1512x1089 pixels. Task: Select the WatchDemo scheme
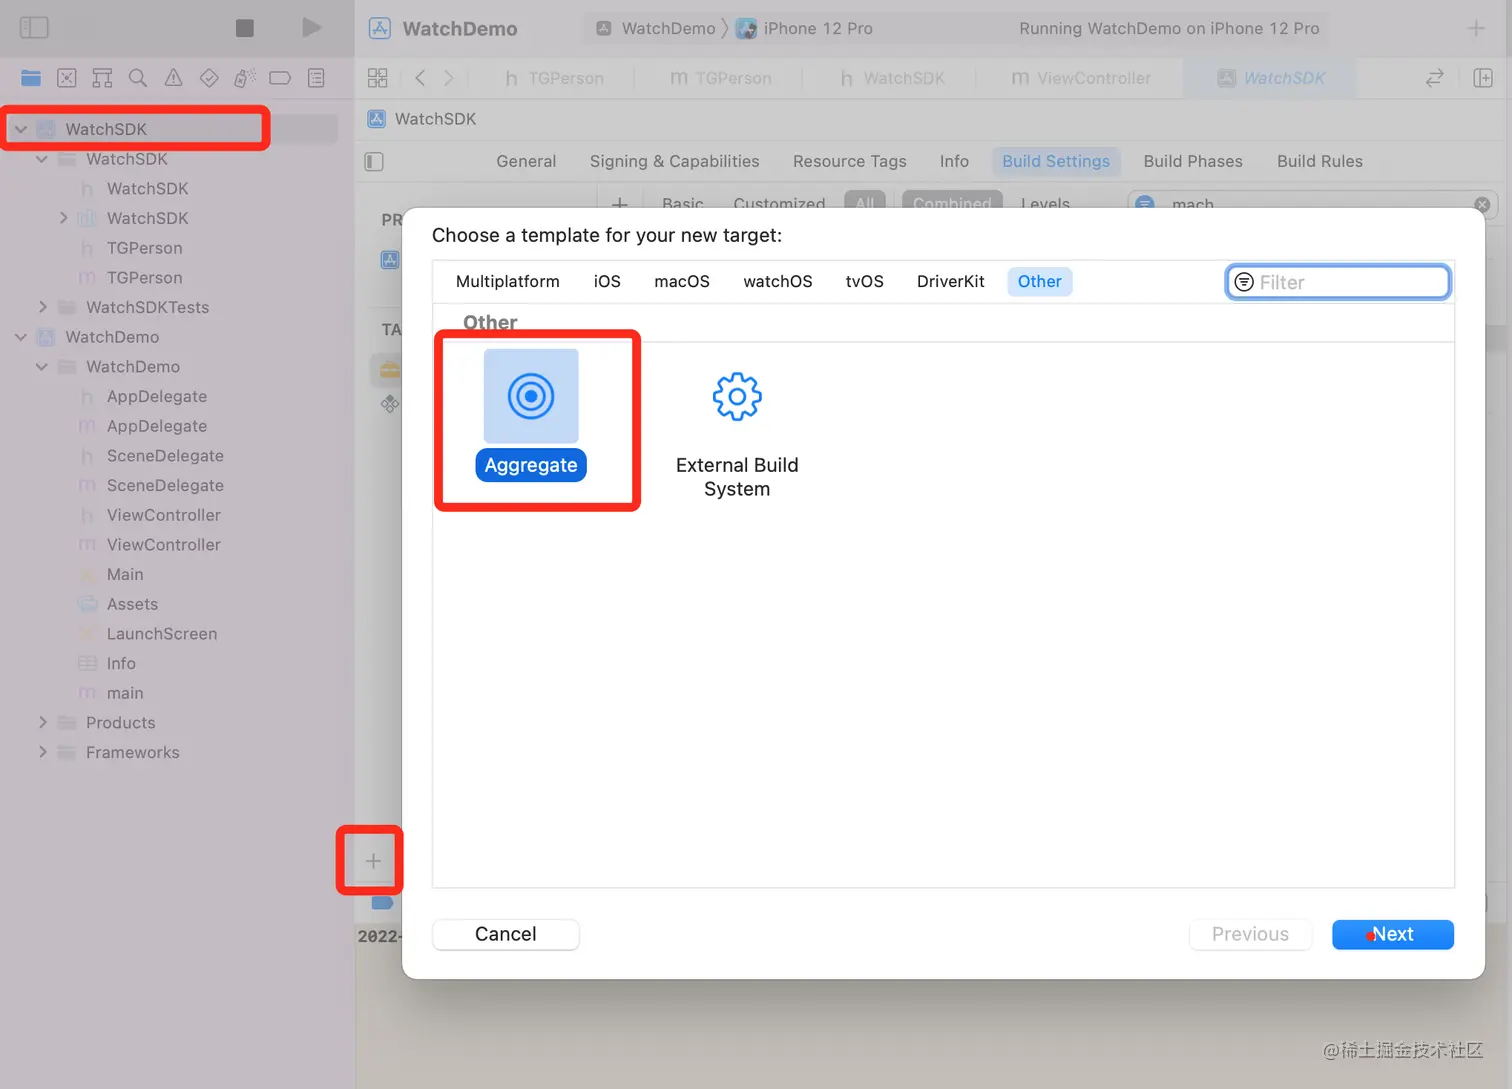coord(657,28)
